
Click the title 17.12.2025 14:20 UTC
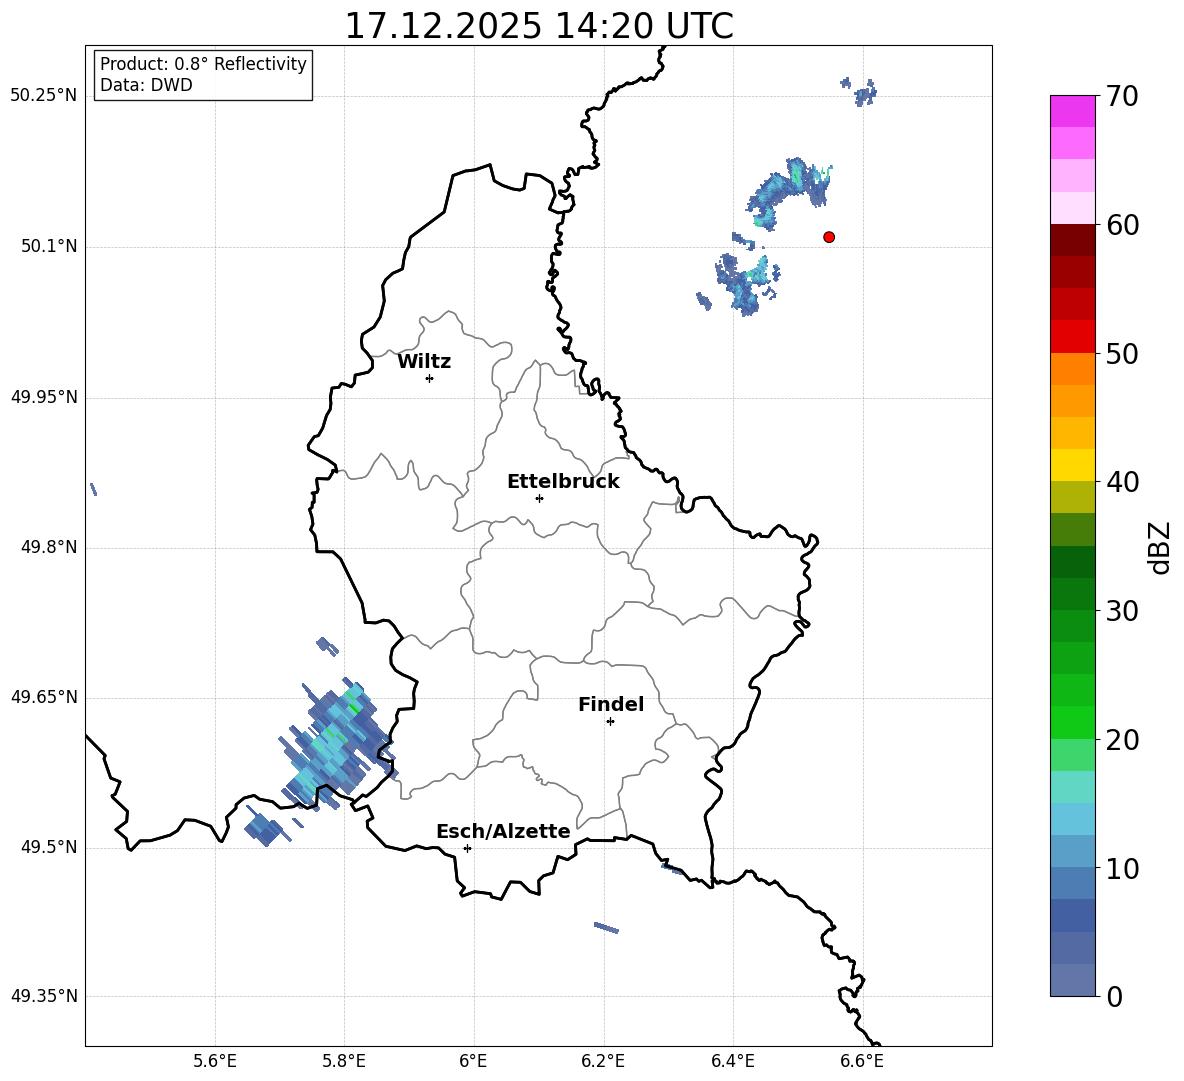(539, 26)
